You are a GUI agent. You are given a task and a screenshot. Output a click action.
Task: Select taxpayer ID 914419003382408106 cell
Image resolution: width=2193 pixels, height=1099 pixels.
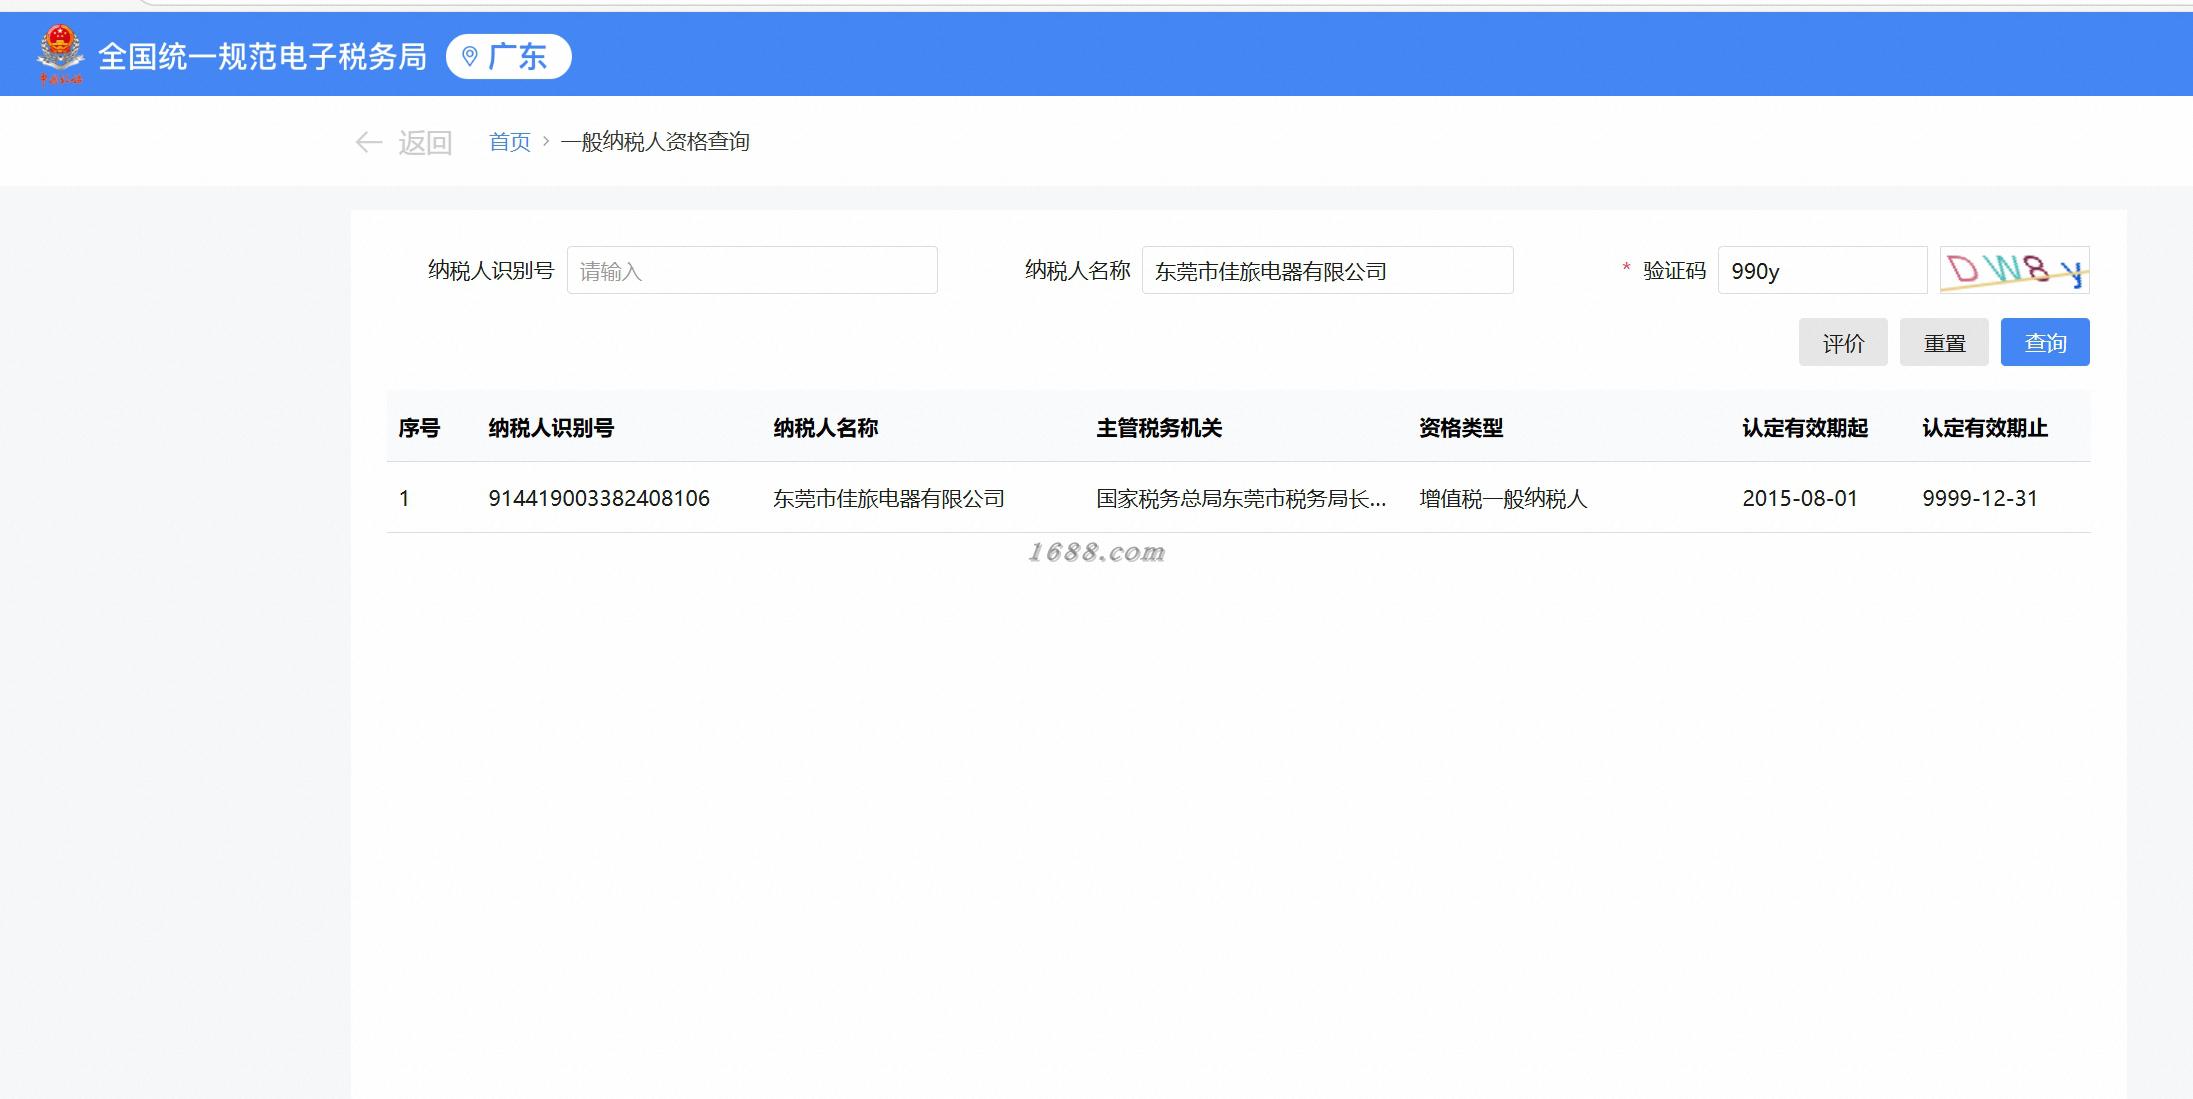tap(599, 498)
